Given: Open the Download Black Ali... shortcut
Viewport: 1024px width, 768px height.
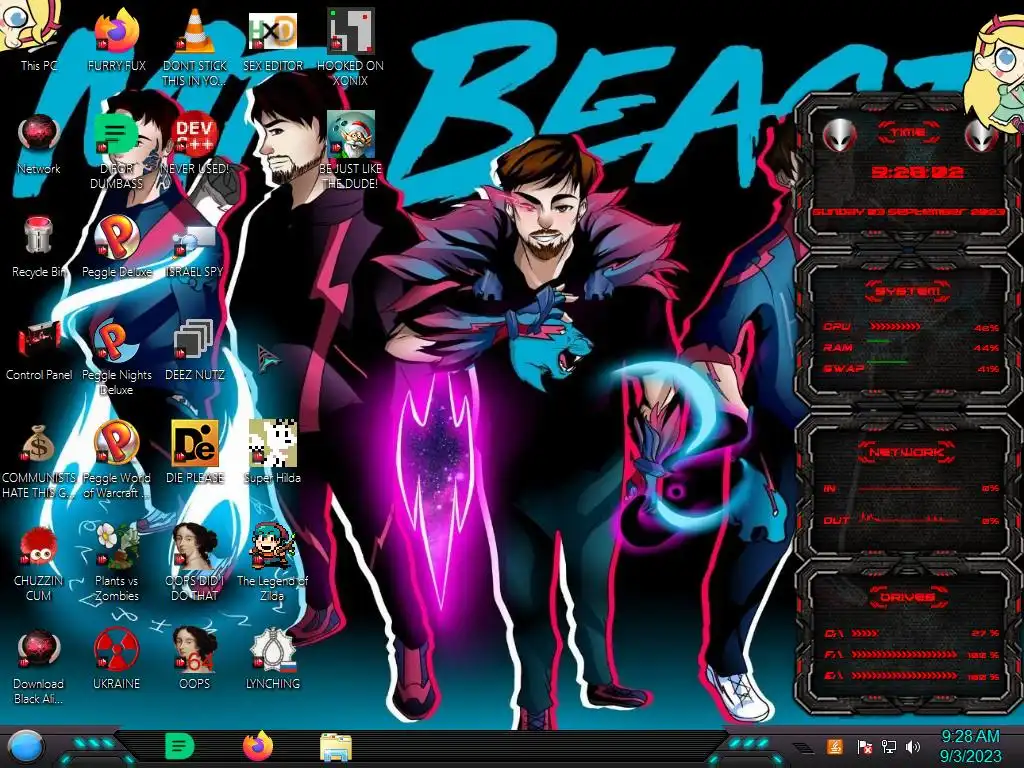Looking at the screenshot, I should click(x=39, y=666).
